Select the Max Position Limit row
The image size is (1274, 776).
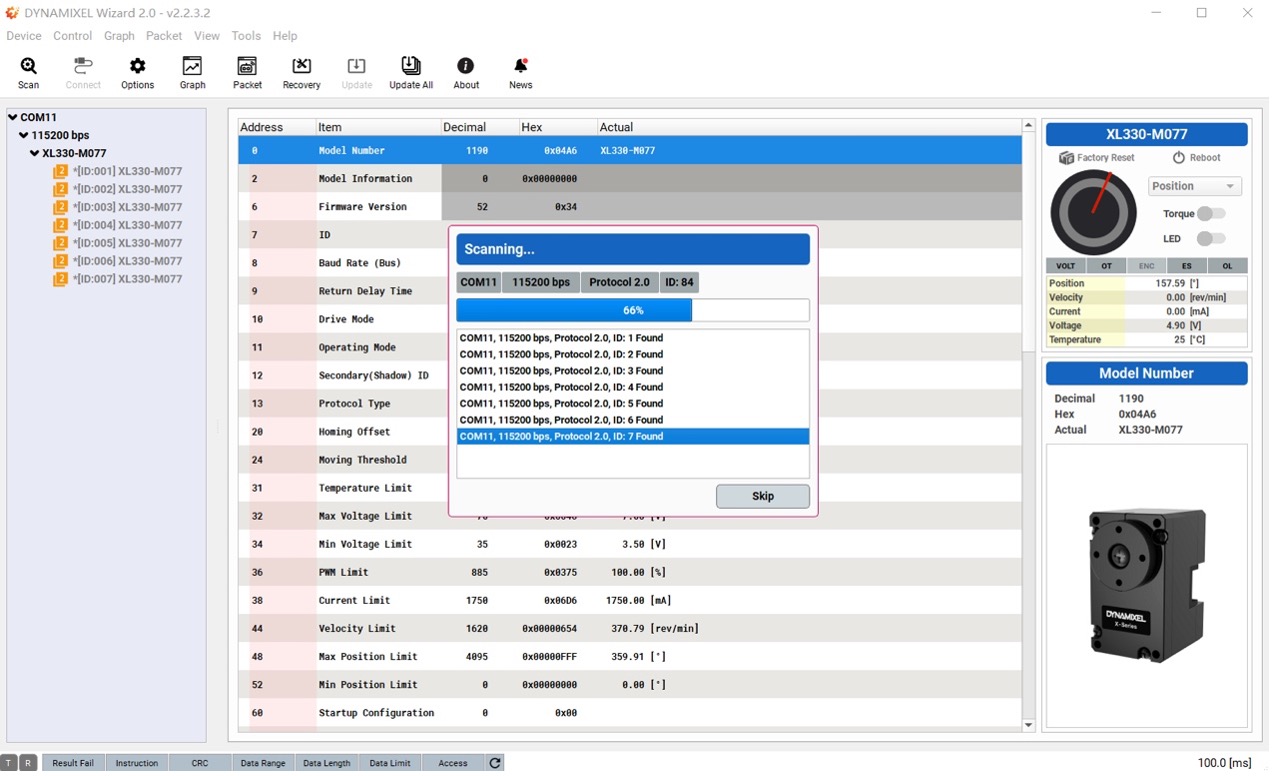pos(630,656)
